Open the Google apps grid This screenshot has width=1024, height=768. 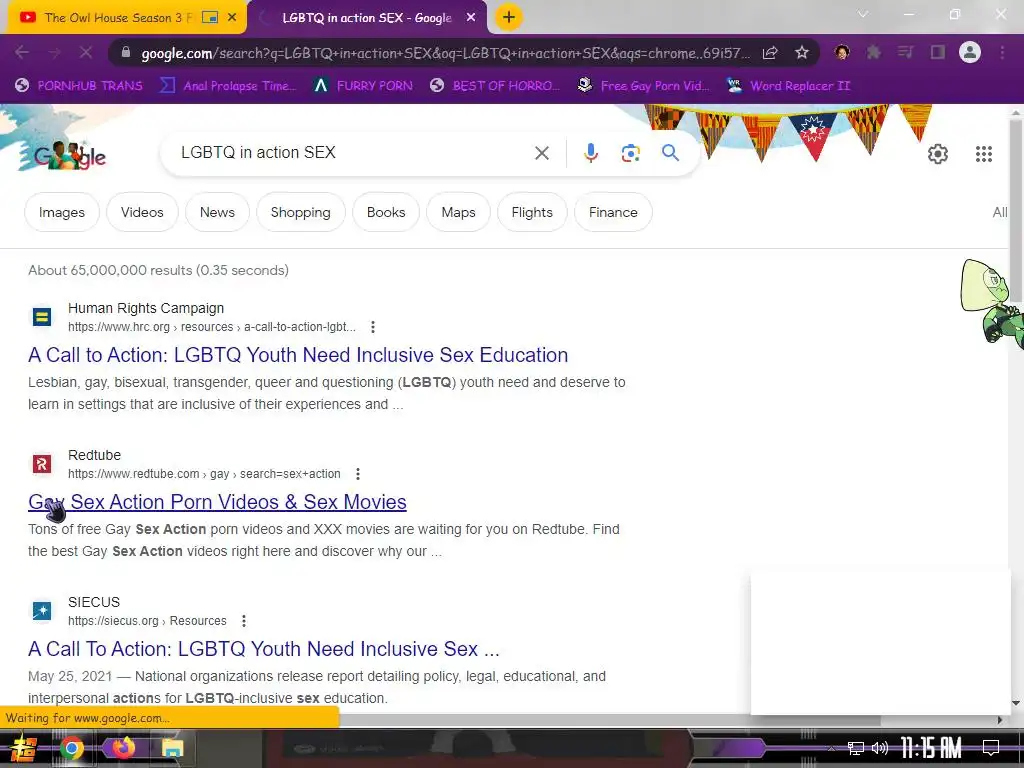984,153
